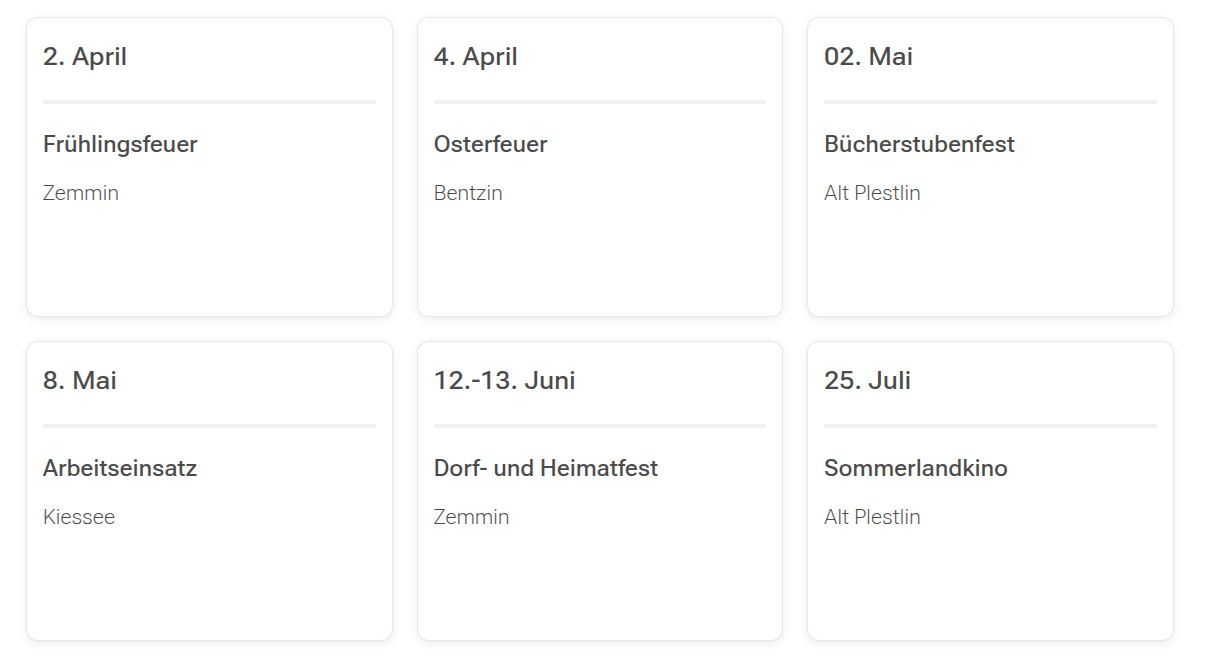This screenshot has height=656, width=1206.
Task: Click the "2. April" date heading
Action: 85,57
